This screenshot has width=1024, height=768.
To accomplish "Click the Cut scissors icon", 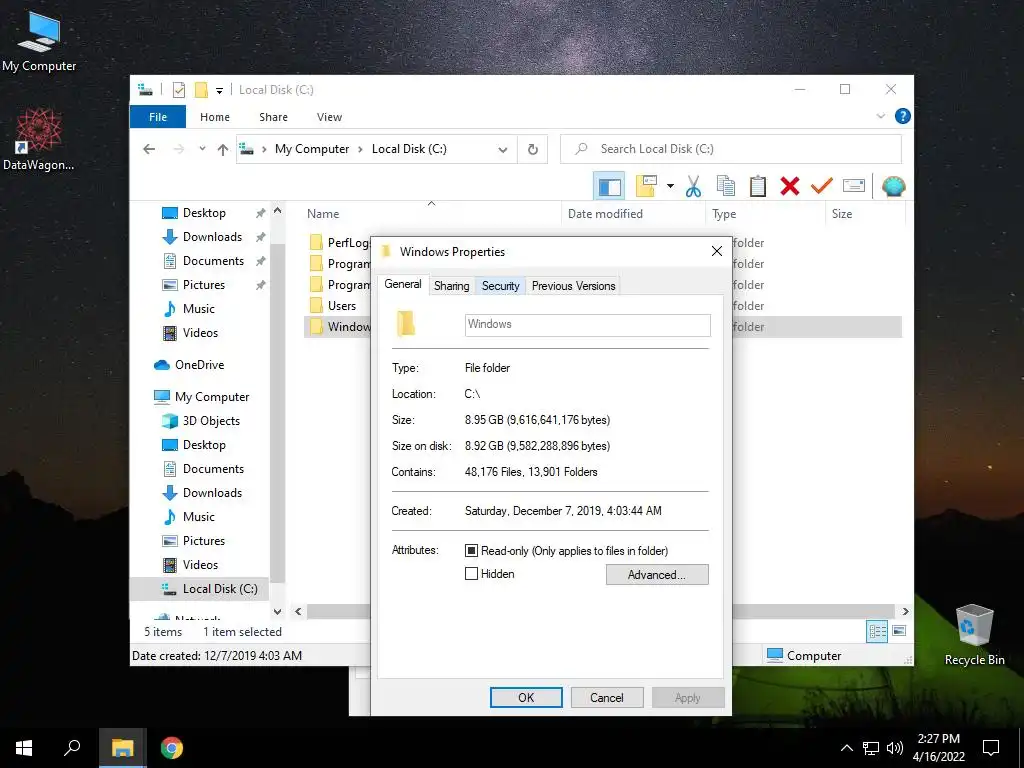I will point(693,187).
